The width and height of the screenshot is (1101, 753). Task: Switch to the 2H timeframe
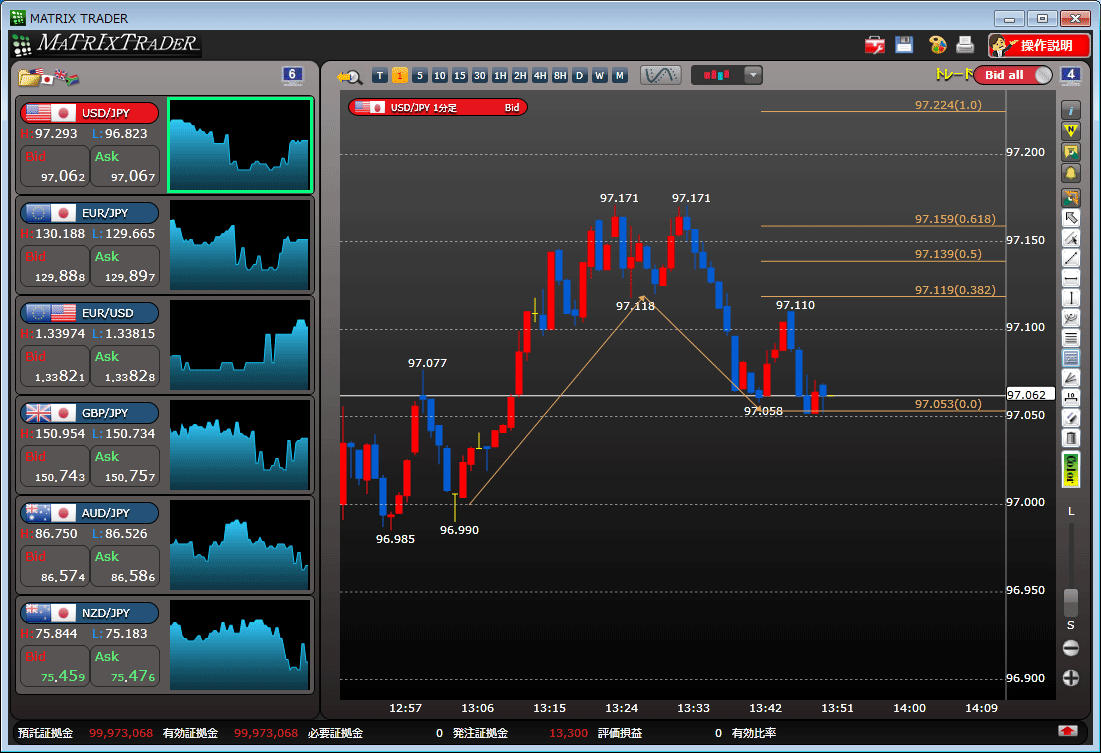[520, 76]
